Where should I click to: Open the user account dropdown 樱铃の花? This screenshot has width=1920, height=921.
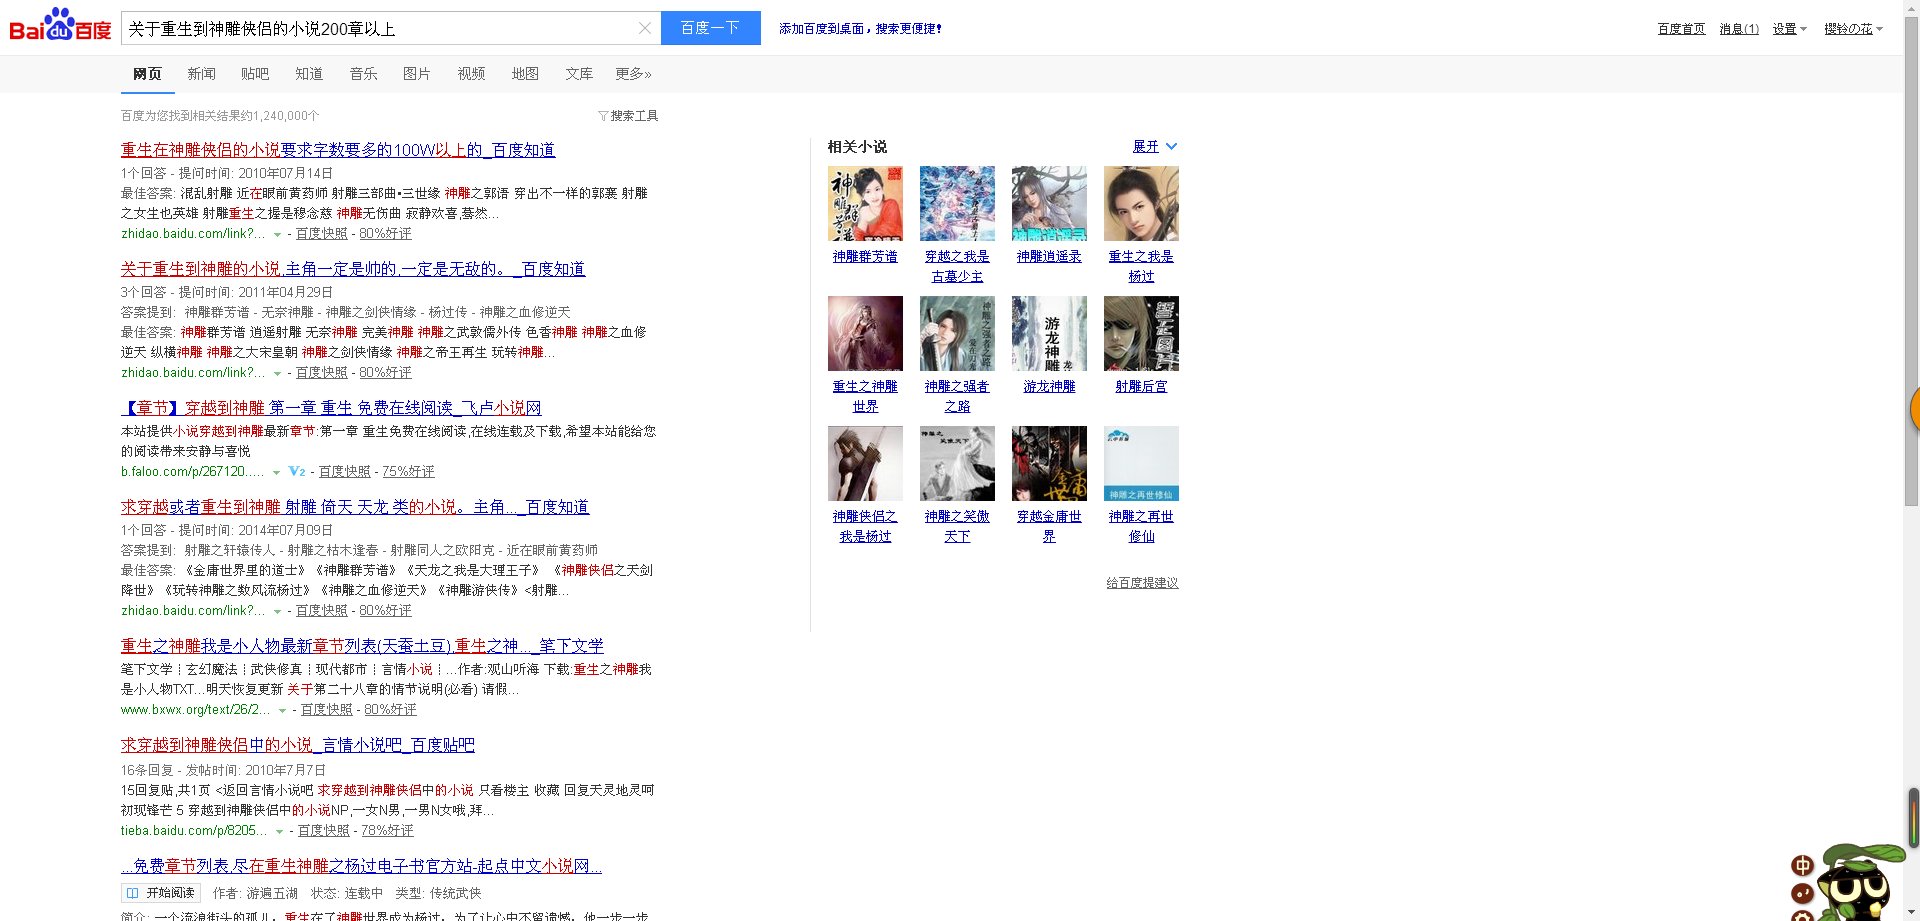tap(1852, 29)
